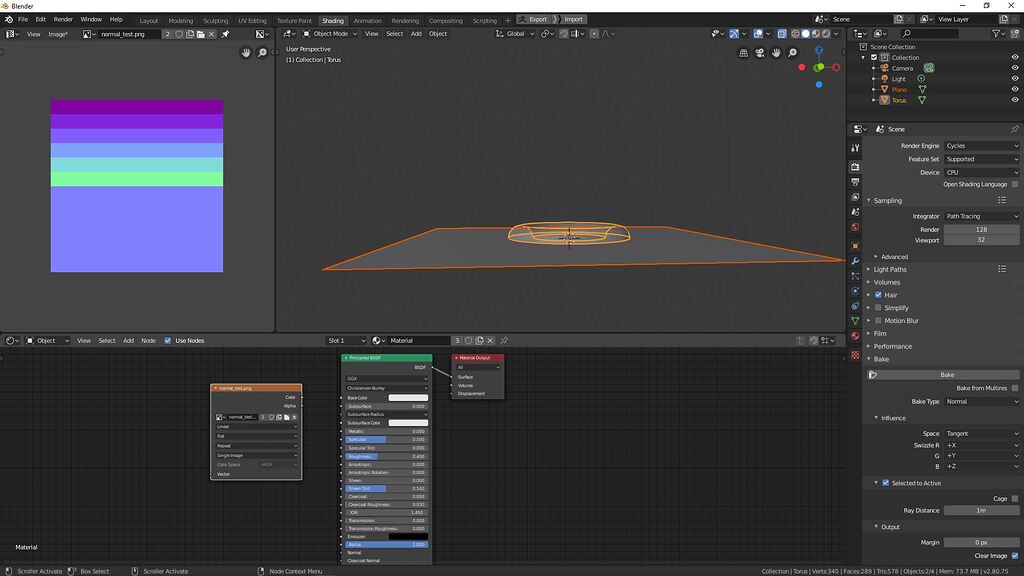1024x576 pixels.
Task: Click the Bake button
Action: (x=943, y=375)
